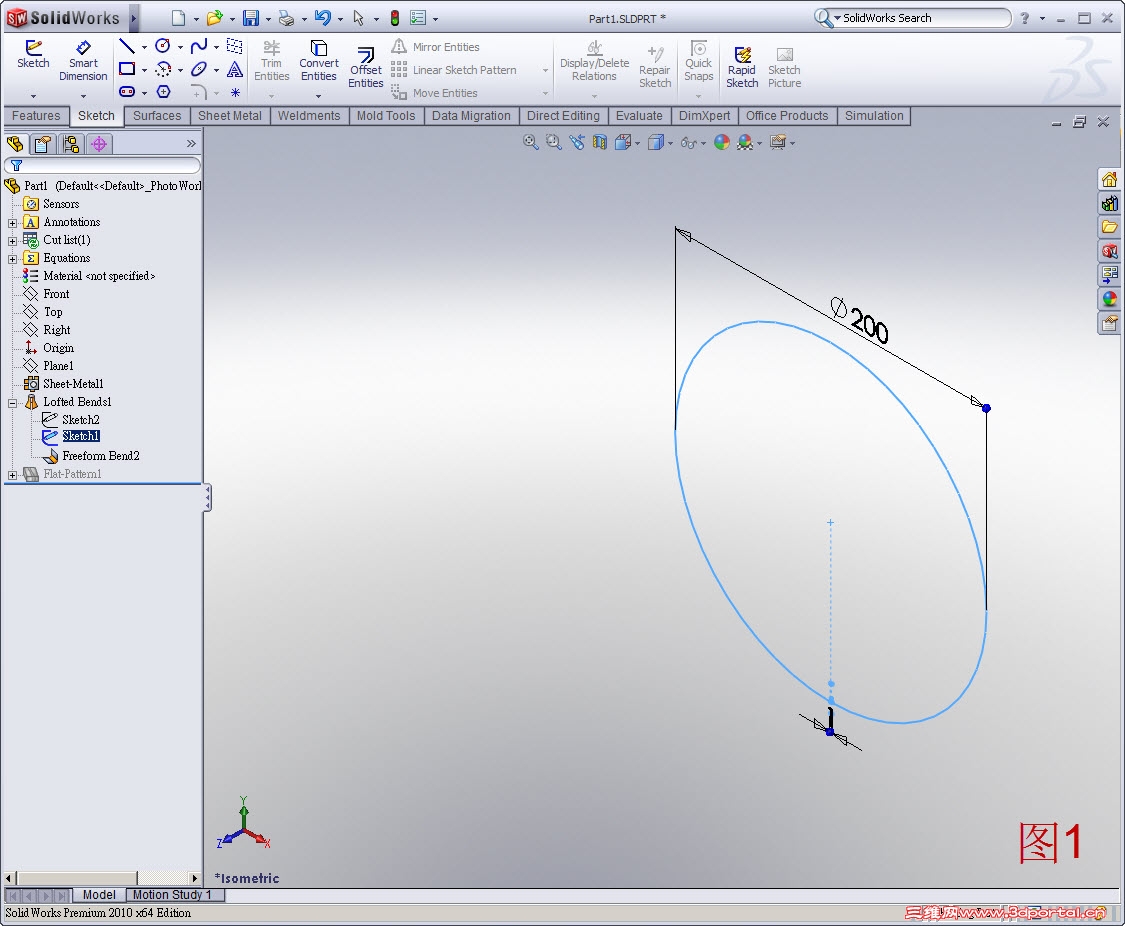Collapse the Lofted Bends1 node

tap(12, 403)
